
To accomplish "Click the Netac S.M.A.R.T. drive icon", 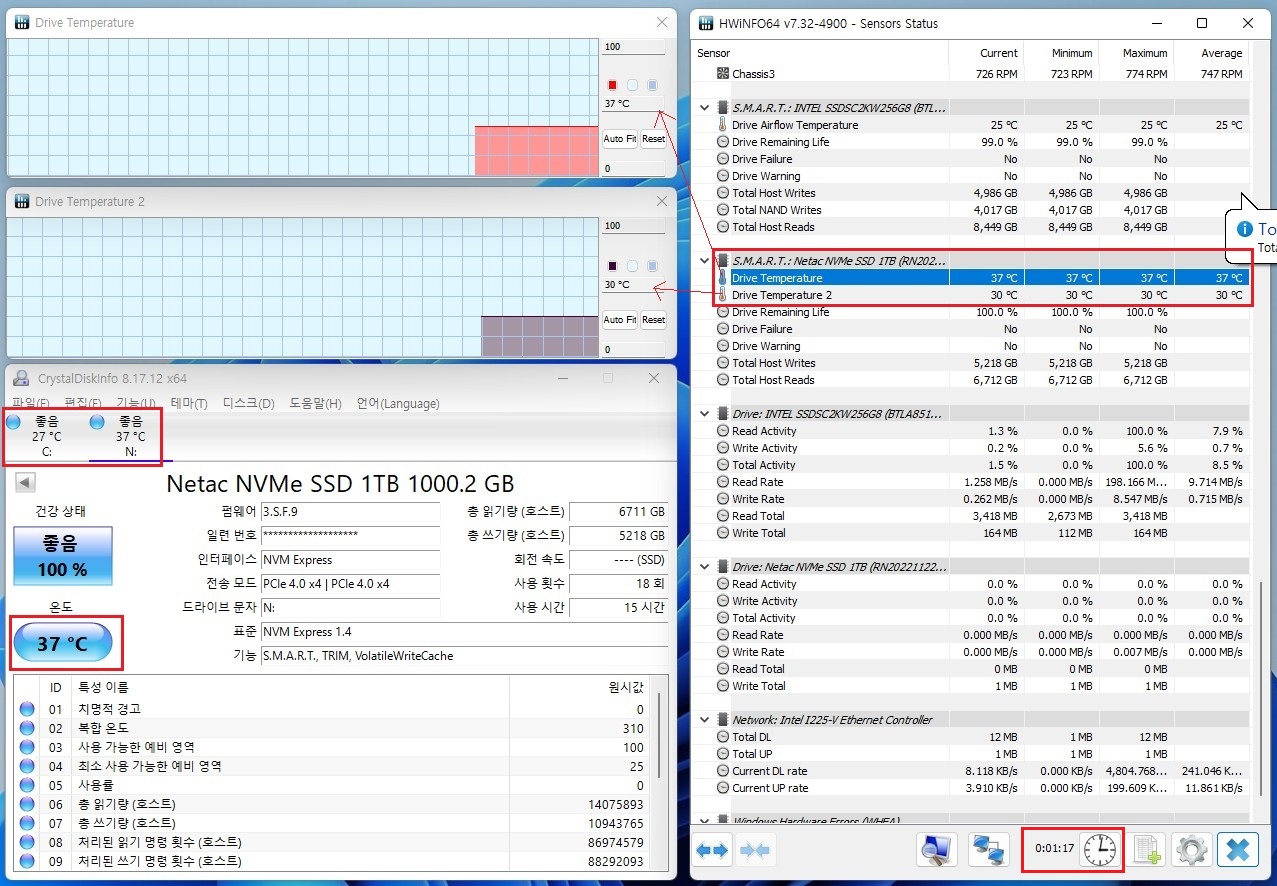I will point(723,261).
